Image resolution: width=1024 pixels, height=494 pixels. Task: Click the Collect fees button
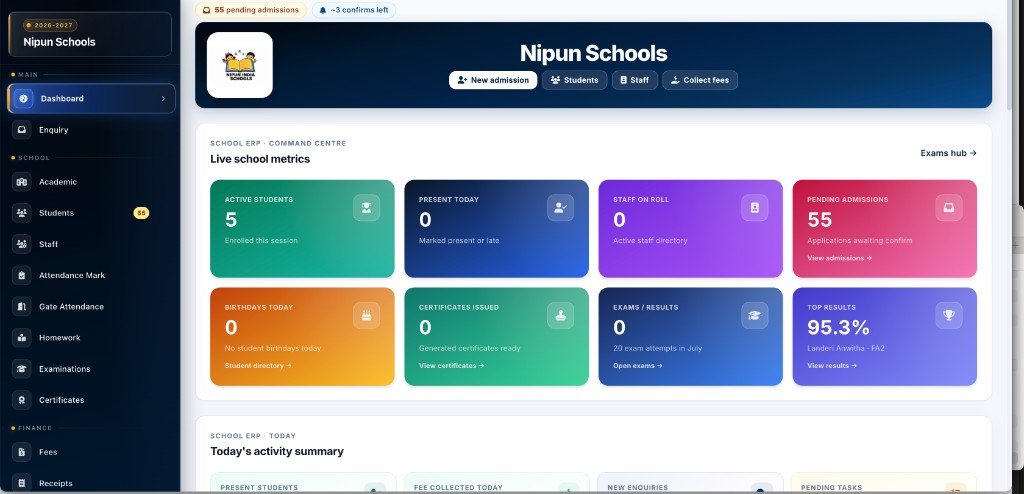(x=700, y=80)
